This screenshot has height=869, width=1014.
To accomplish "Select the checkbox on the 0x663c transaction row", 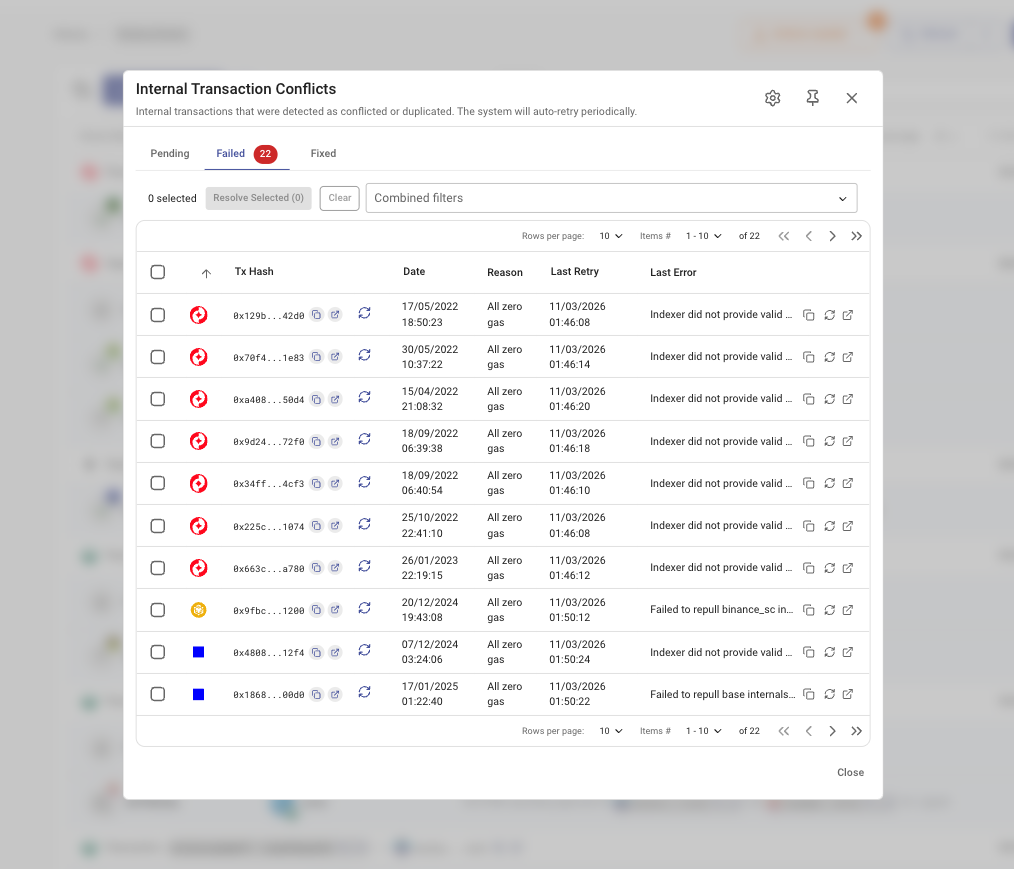I will (157, 567).
